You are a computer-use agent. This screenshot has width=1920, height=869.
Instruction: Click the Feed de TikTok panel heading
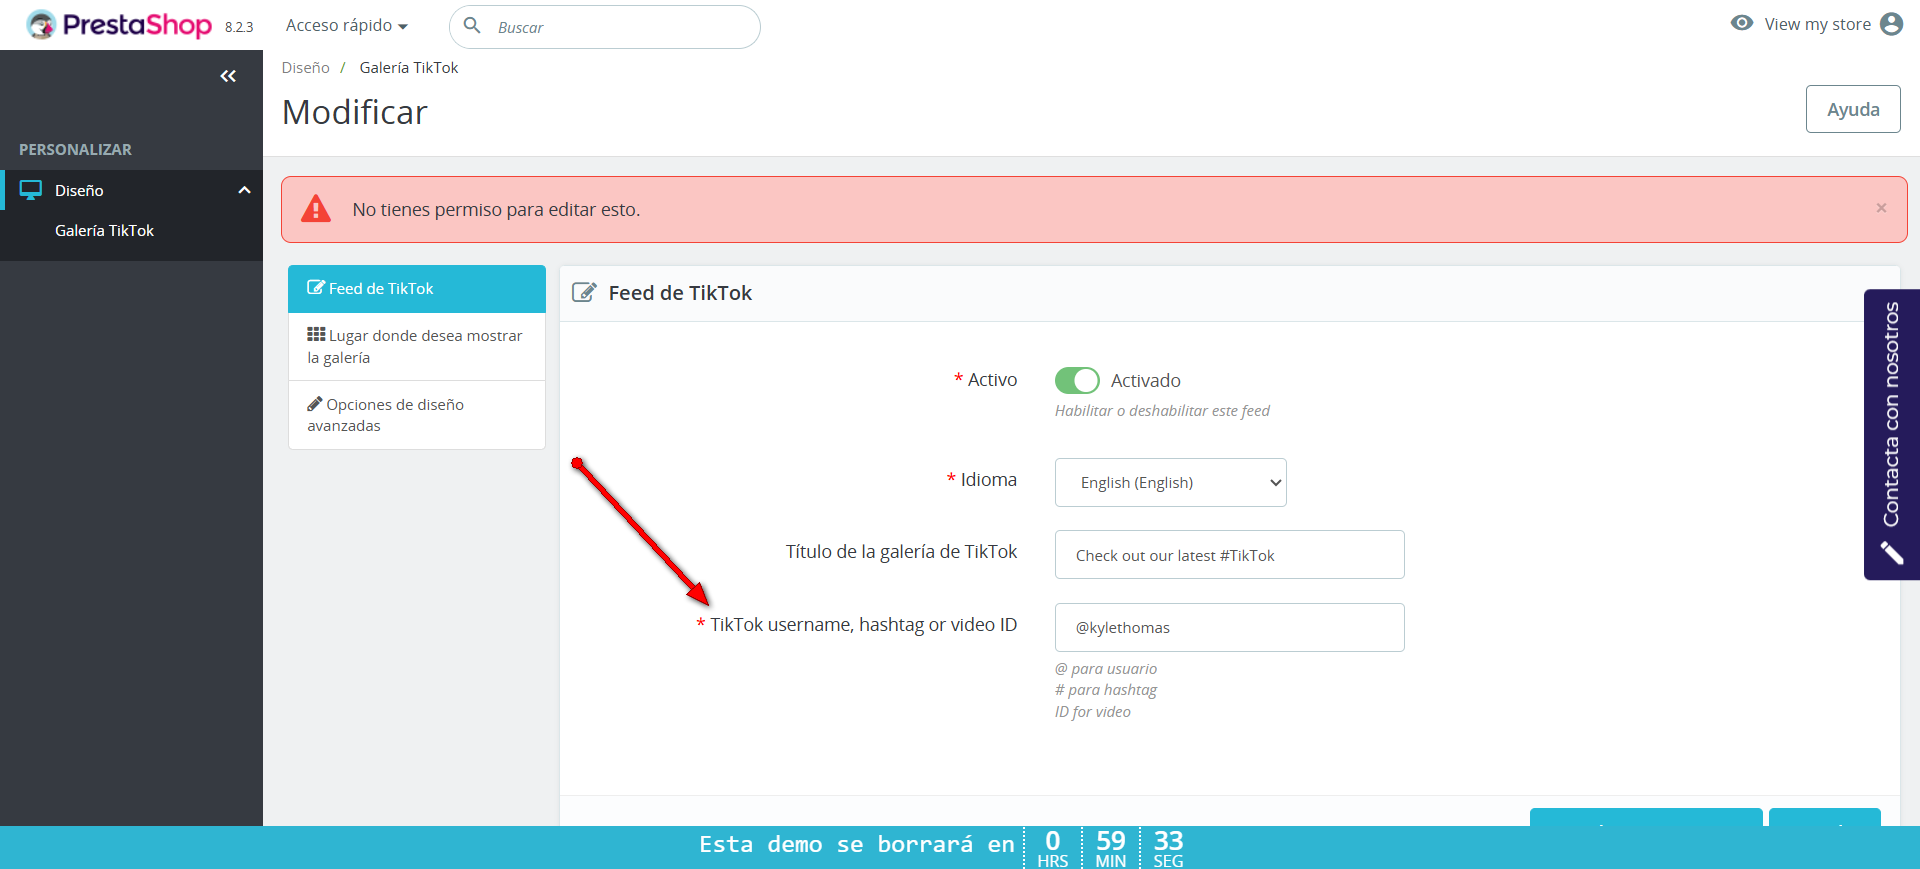click(x=680, y=293)
